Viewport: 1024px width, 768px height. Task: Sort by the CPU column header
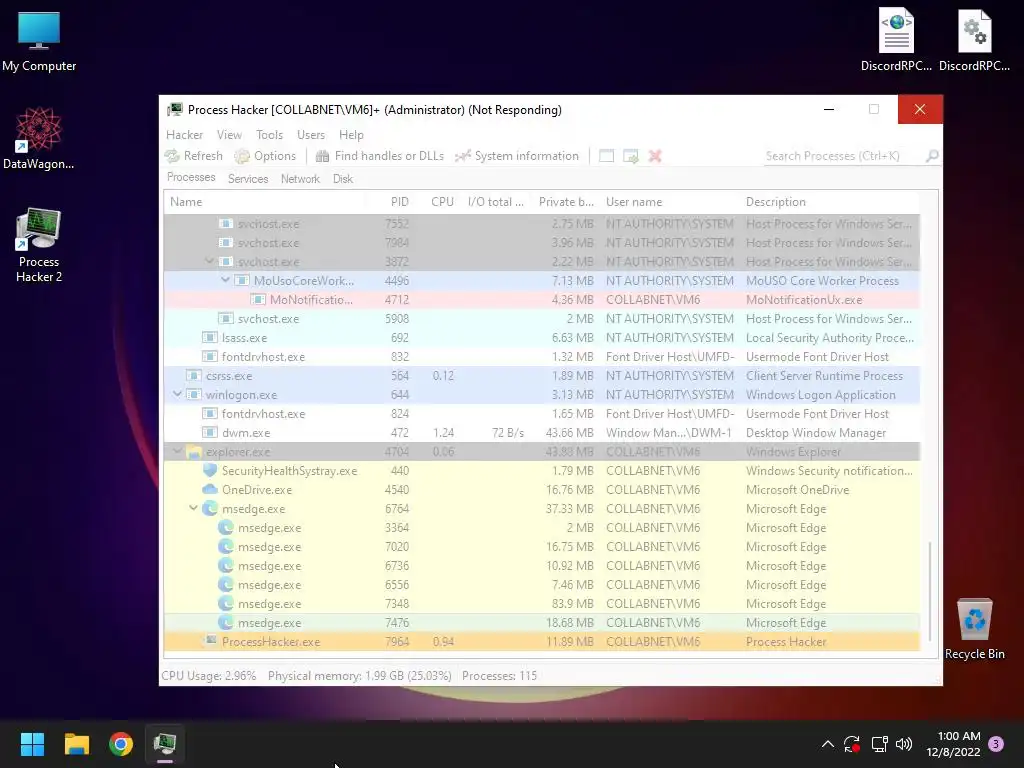point(438,202)
